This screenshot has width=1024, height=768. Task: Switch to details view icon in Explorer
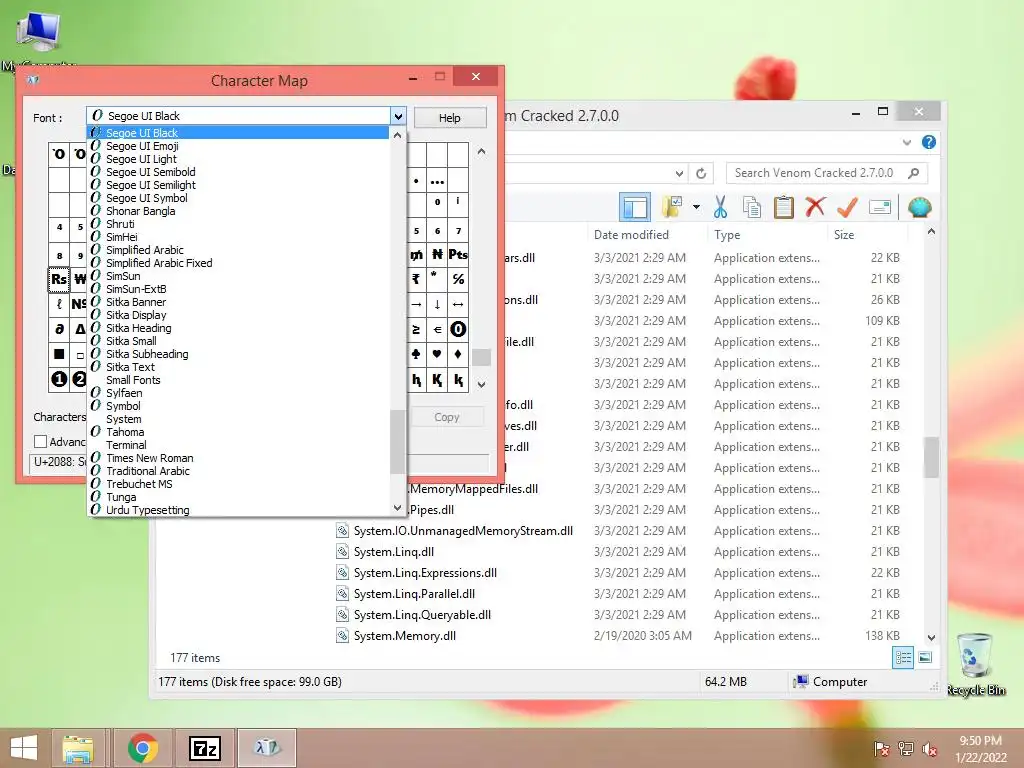(903, 658)
